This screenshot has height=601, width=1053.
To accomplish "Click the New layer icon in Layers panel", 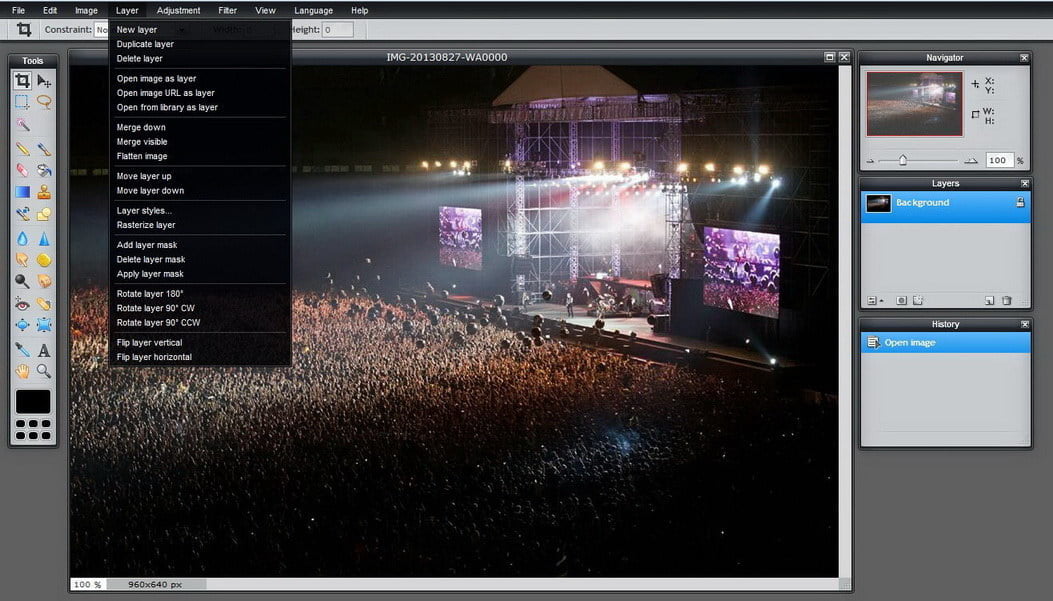I will tap(989, 301).
